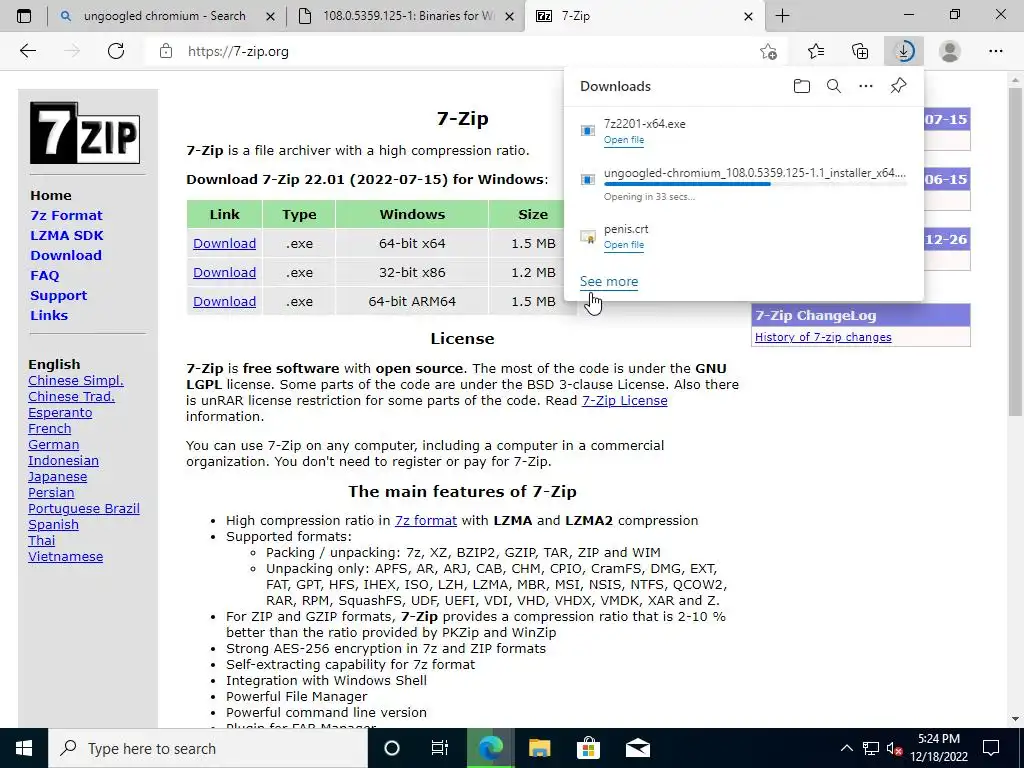Open the Collections icon
Image resolution: width=1024 pixels, height=768 pixels.
pos(860,51)
